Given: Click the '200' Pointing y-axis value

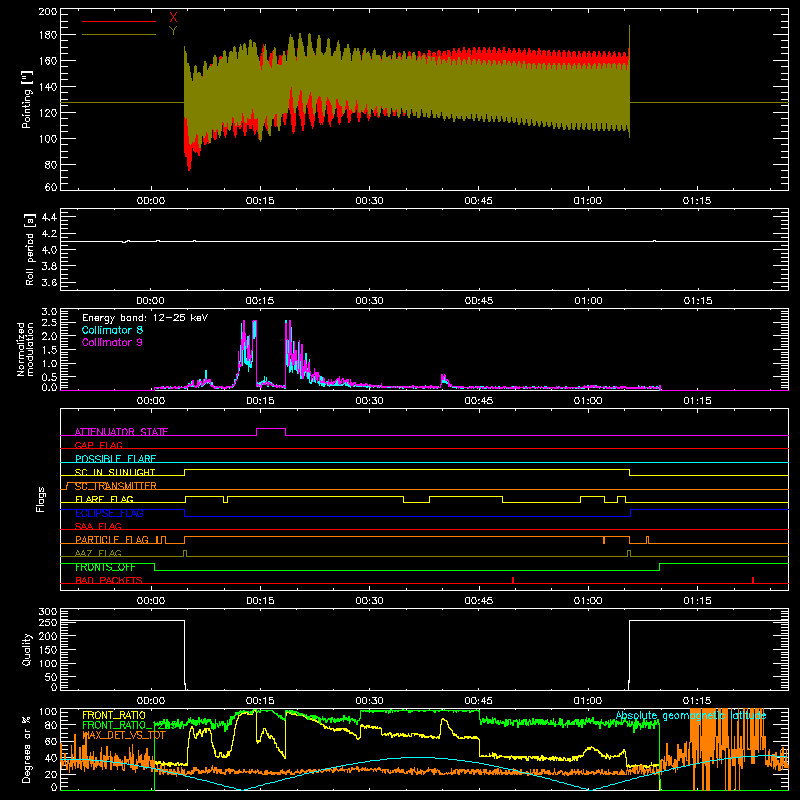Looking at the screenshot, I should tap(48, 11).
